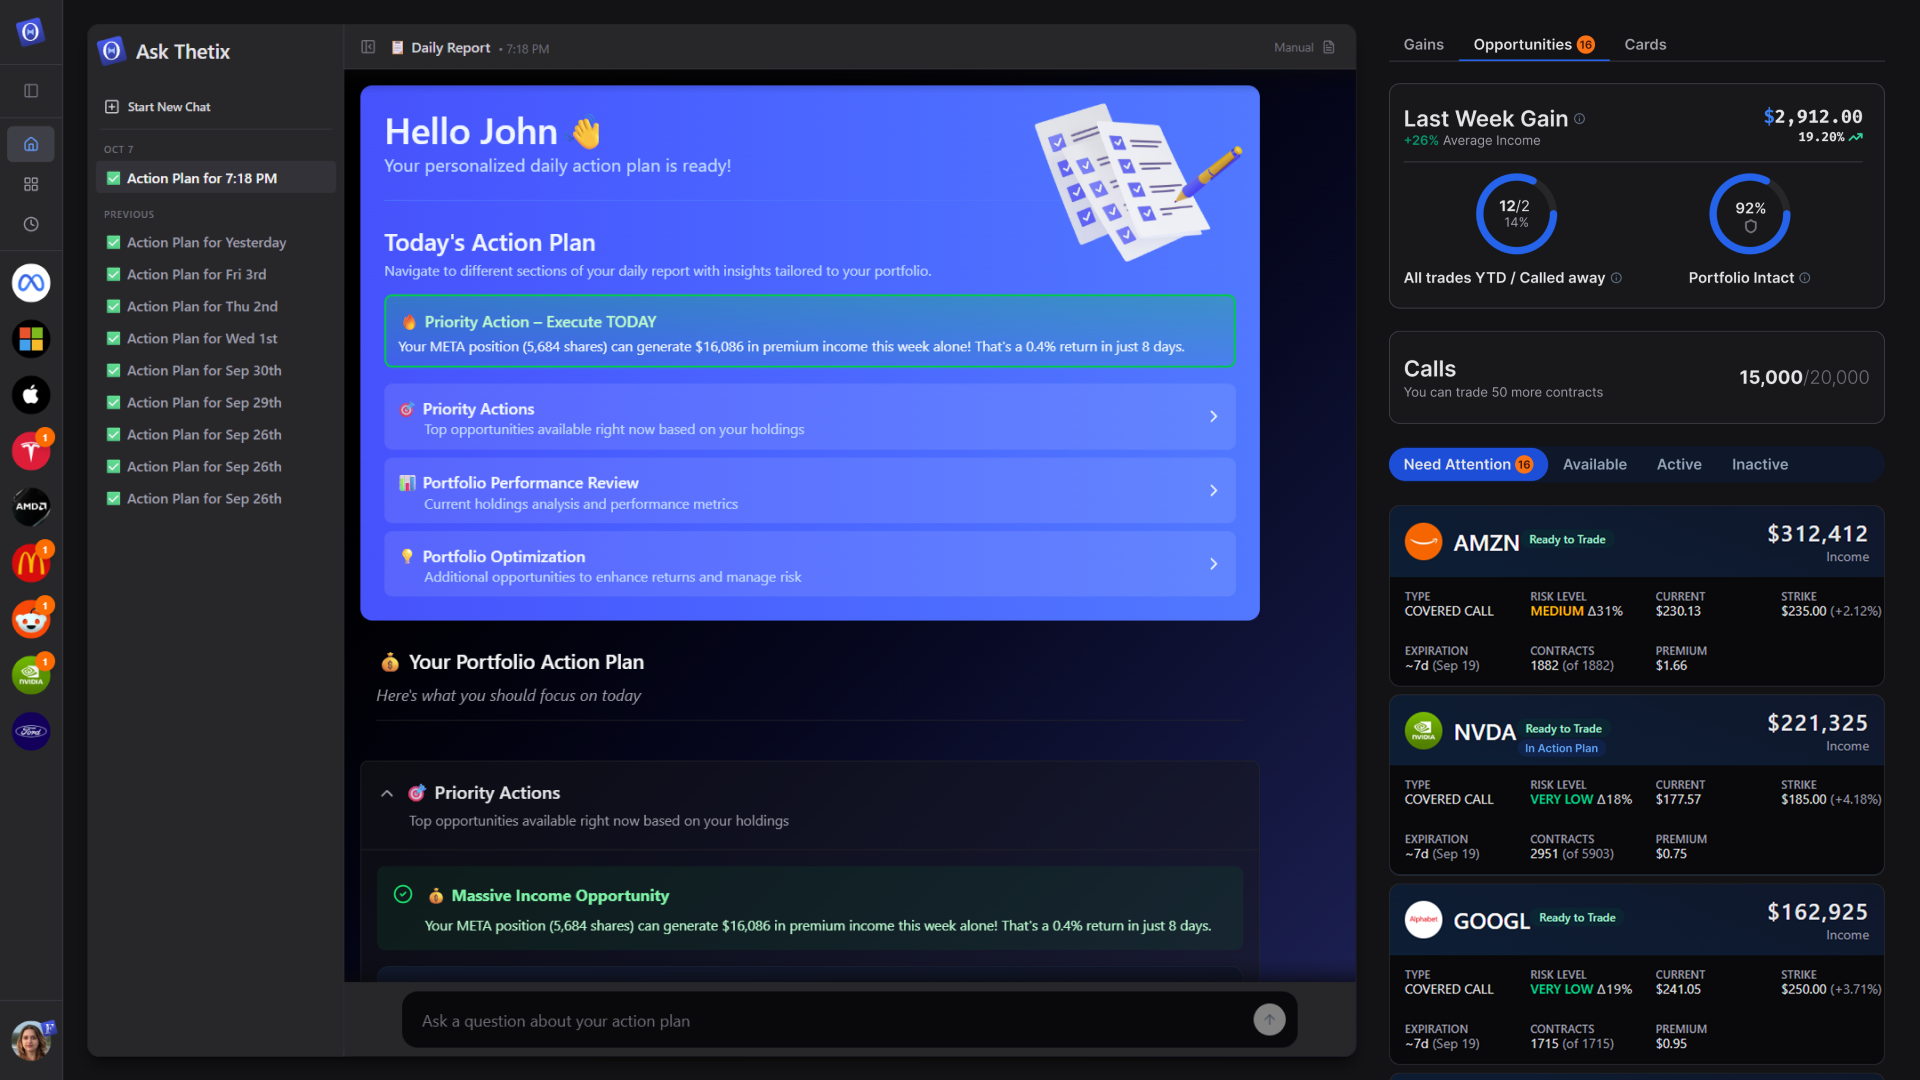Toggle checkbox for Action Plan for 7:18 PM

113,178
